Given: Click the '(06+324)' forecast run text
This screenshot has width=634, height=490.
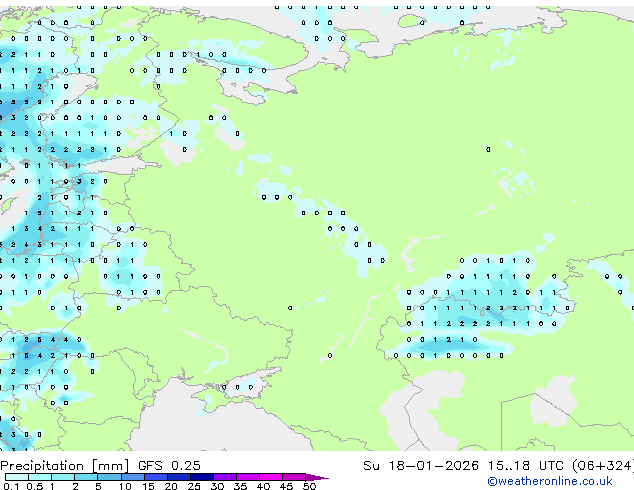Looking at the screenshot, I should pos(602,466).
